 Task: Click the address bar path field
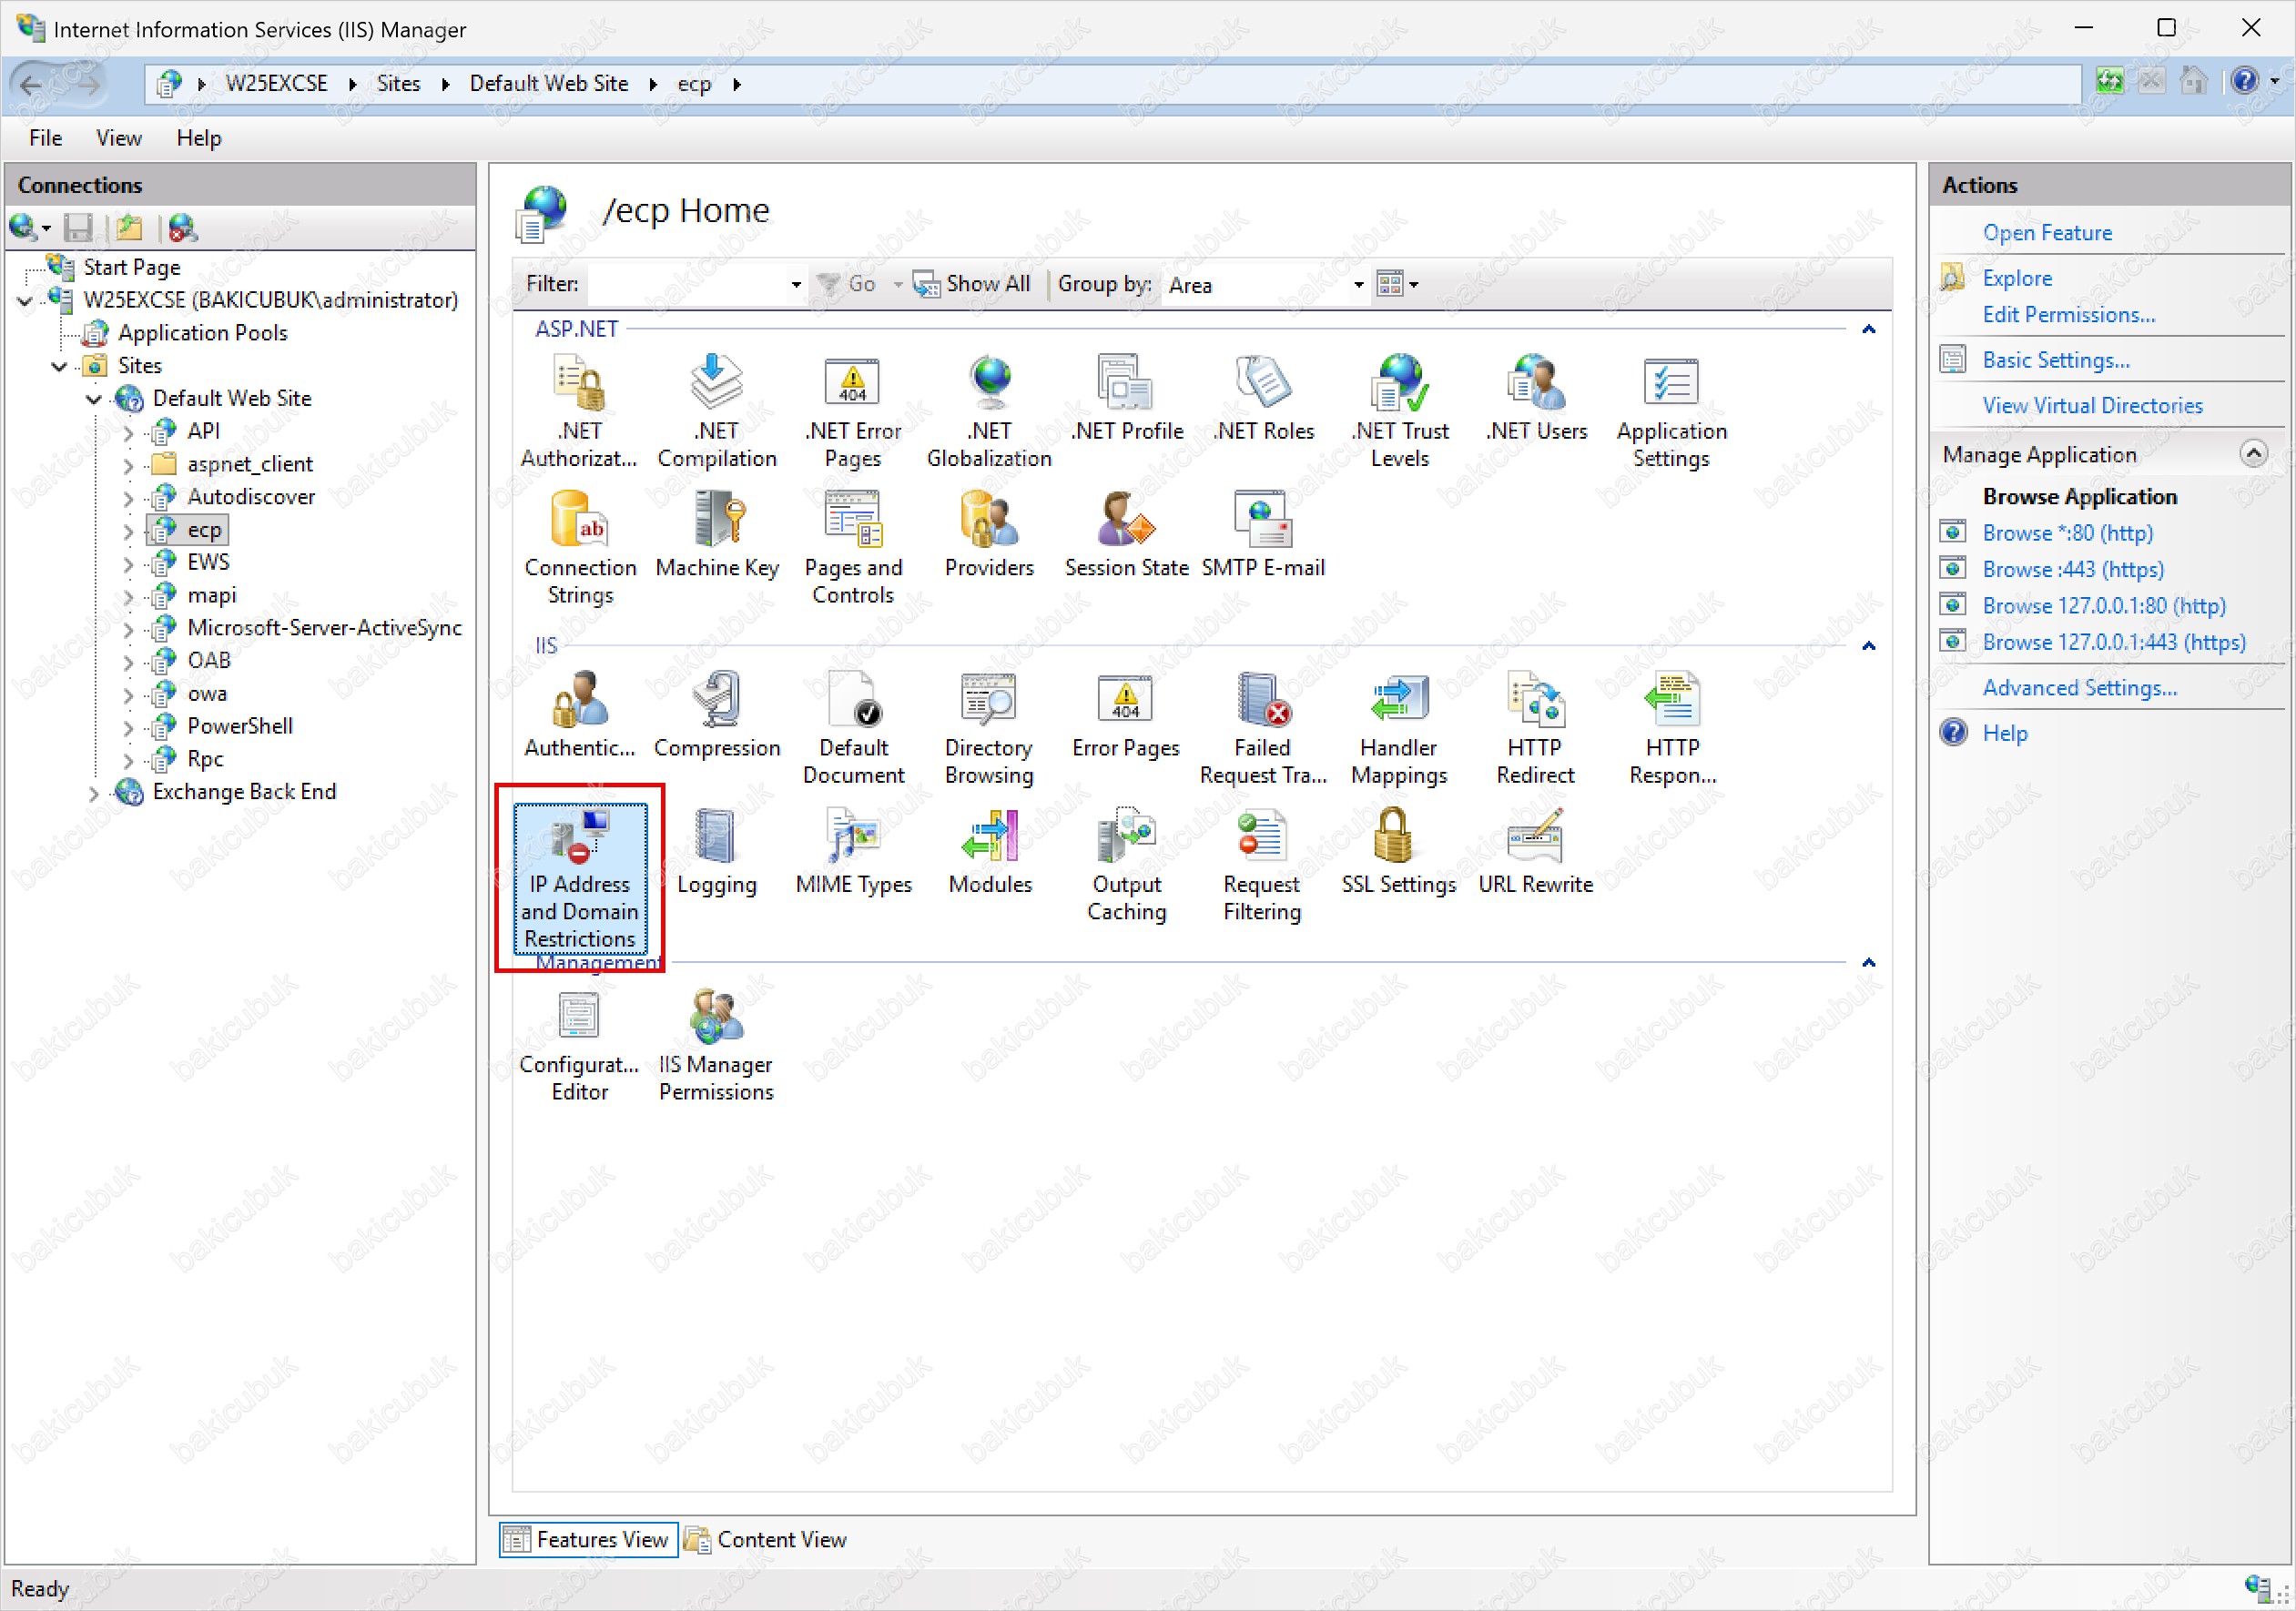(x=1113, y=84)
